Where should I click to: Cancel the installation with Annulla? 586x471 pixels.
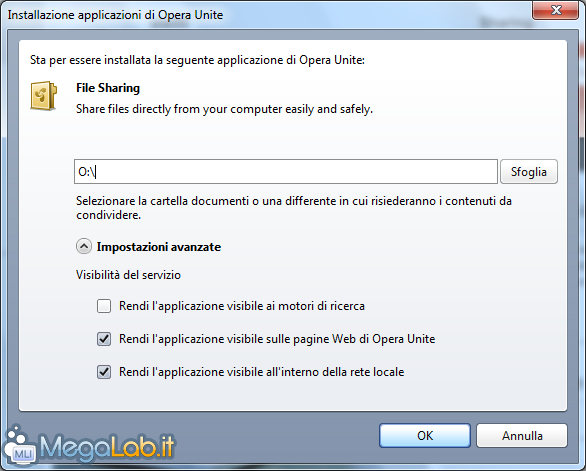(522, 435)
